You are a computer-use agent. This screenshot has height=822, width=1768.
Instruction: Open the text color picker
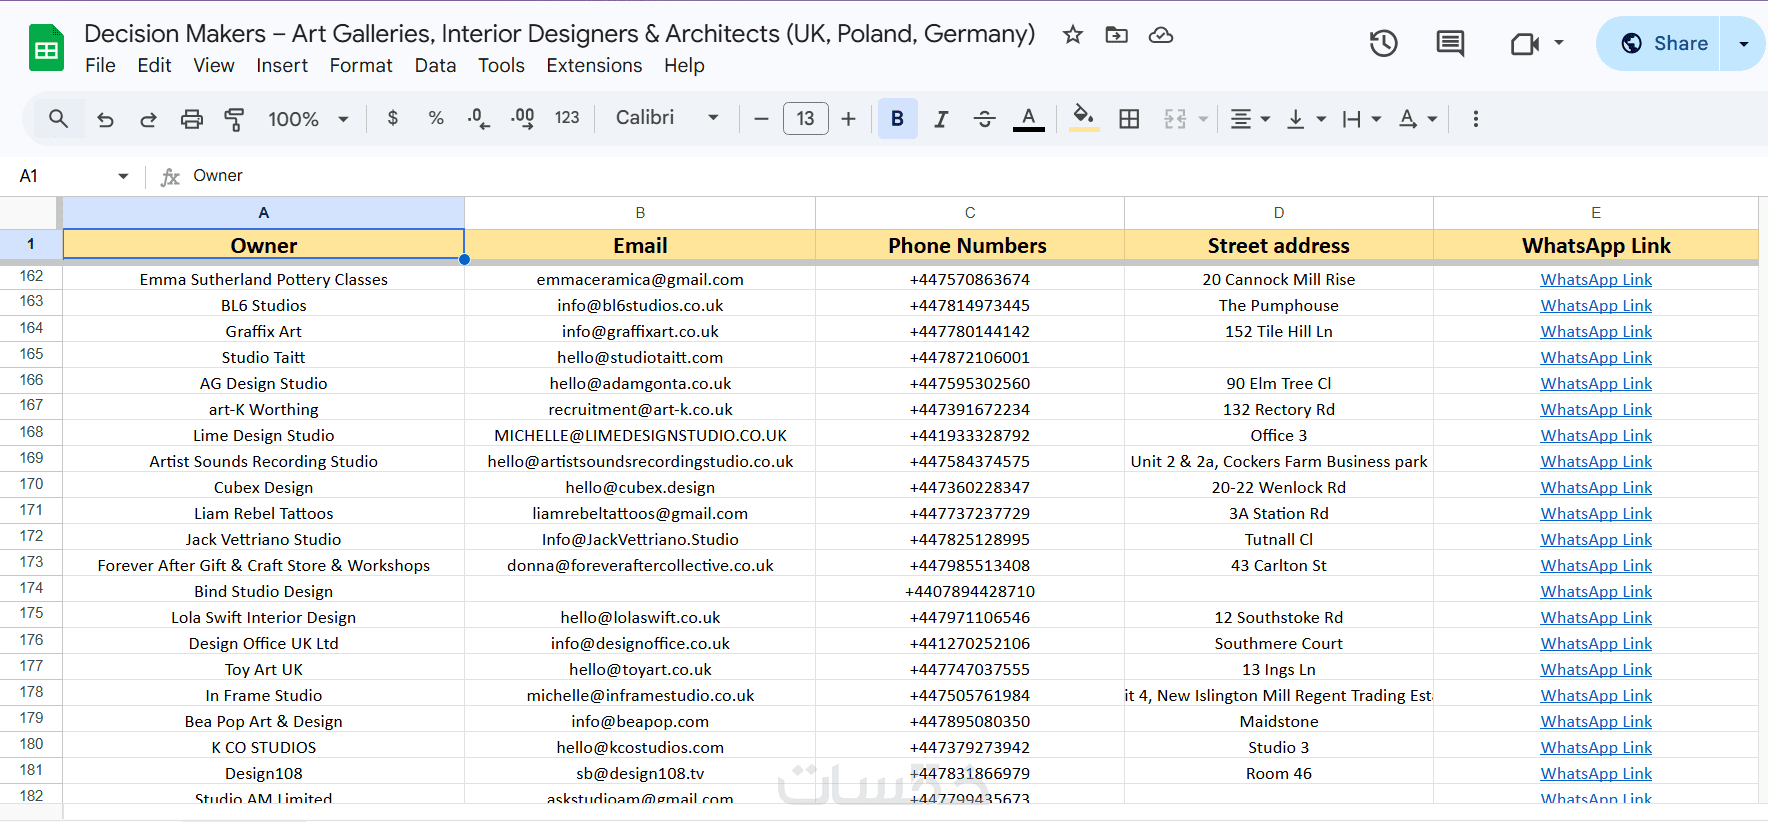pos(1028,119)
